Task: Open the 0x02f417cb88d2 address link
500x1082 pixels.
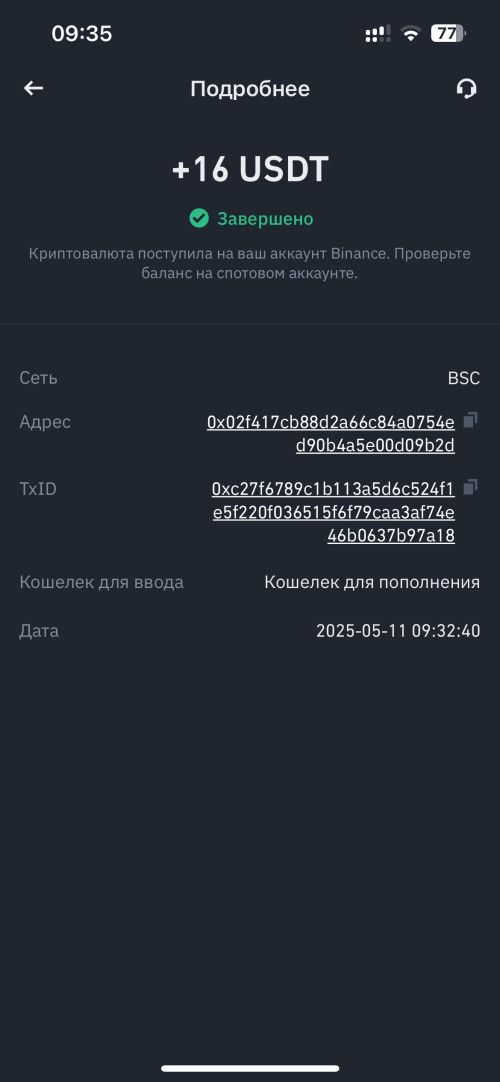Action: point(331,434)
